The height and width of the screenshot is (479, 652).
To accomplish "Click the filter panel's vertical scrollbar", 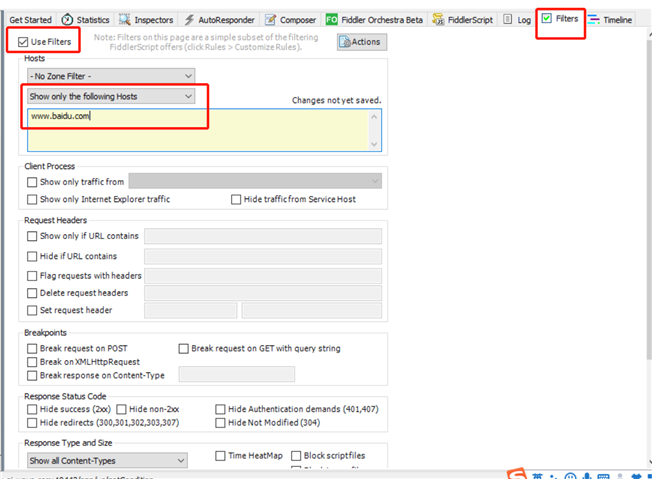I will (649, 200).
